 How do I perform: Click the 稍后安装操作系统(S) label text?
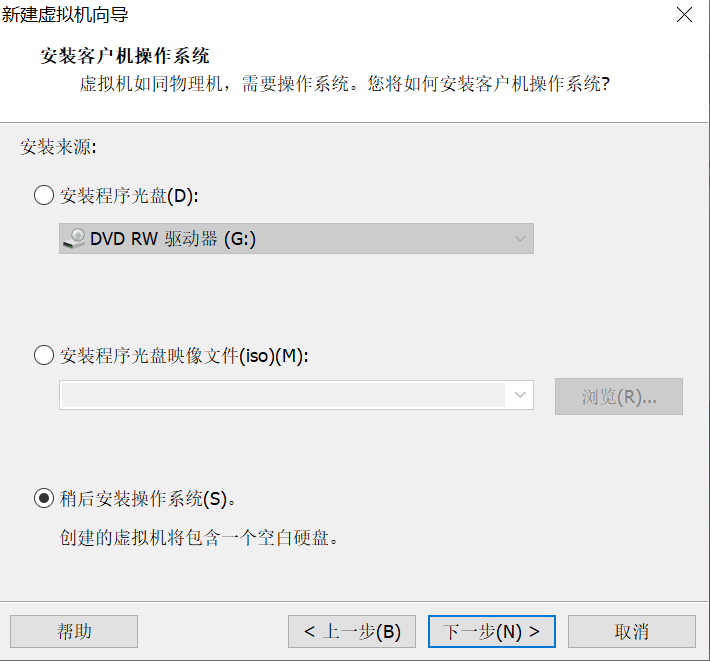point(147,499)
